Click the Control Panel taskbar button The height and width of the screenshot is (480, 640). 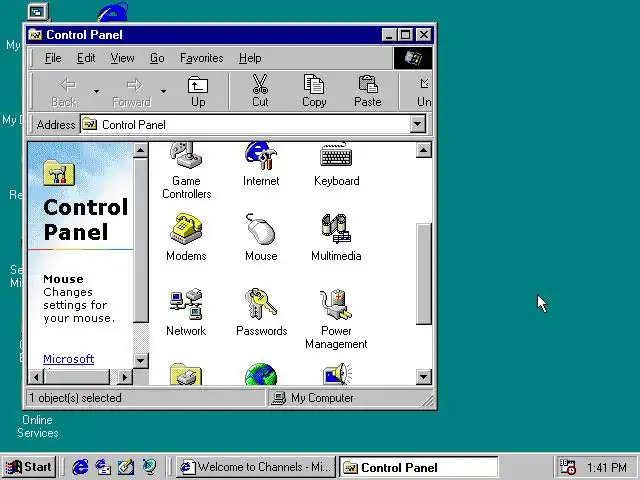point(419,467)
